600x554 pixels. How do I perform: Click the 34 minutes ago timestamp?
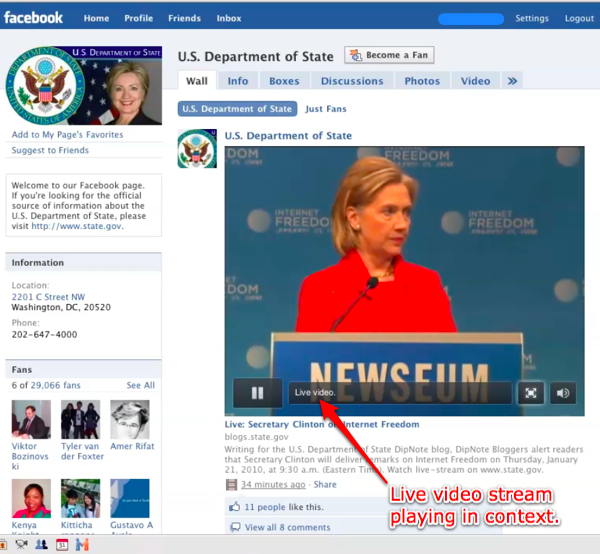click(x=273, y=484)
